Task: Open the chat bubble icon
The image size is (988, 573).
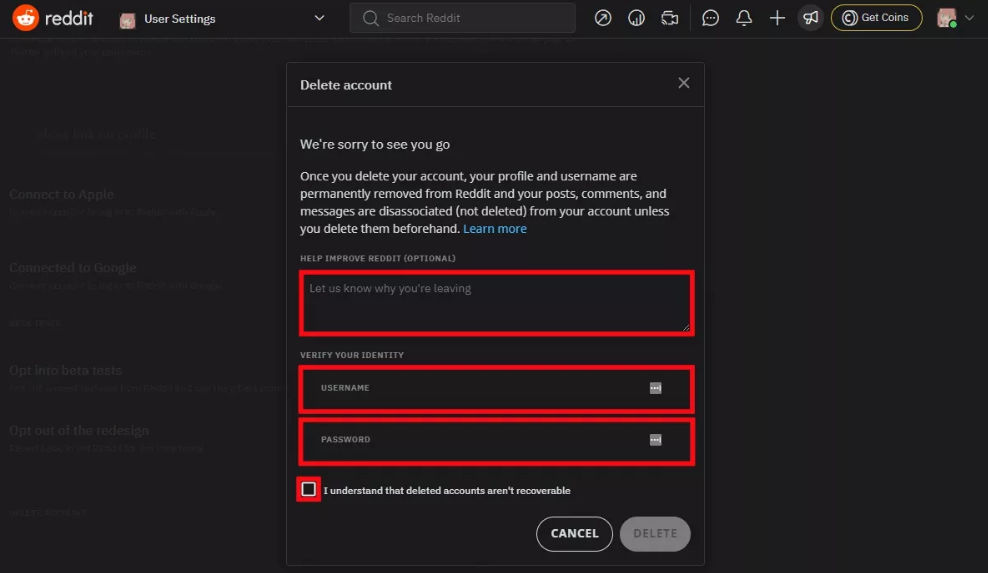Action: (x=711, y=18)
